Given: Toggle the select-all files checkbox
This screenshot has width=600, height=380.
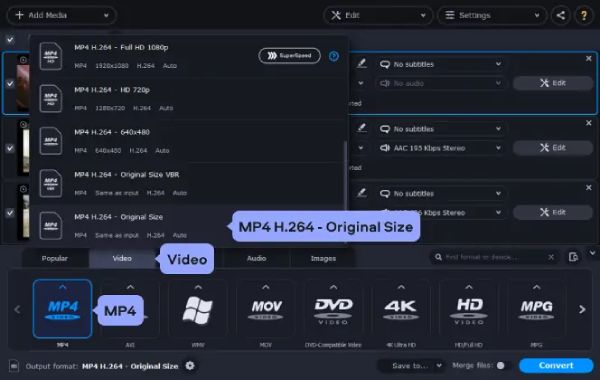Looking at the screenshot, I should [x=10, y=40].
